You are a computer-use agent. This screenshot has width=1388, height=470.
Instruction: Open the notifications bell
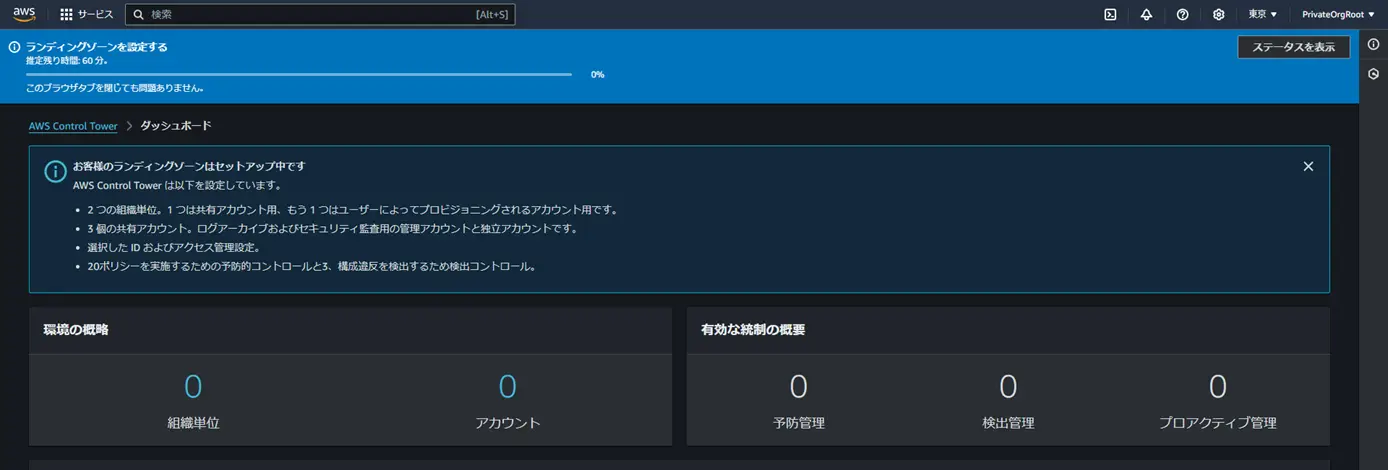point(1146,15)
